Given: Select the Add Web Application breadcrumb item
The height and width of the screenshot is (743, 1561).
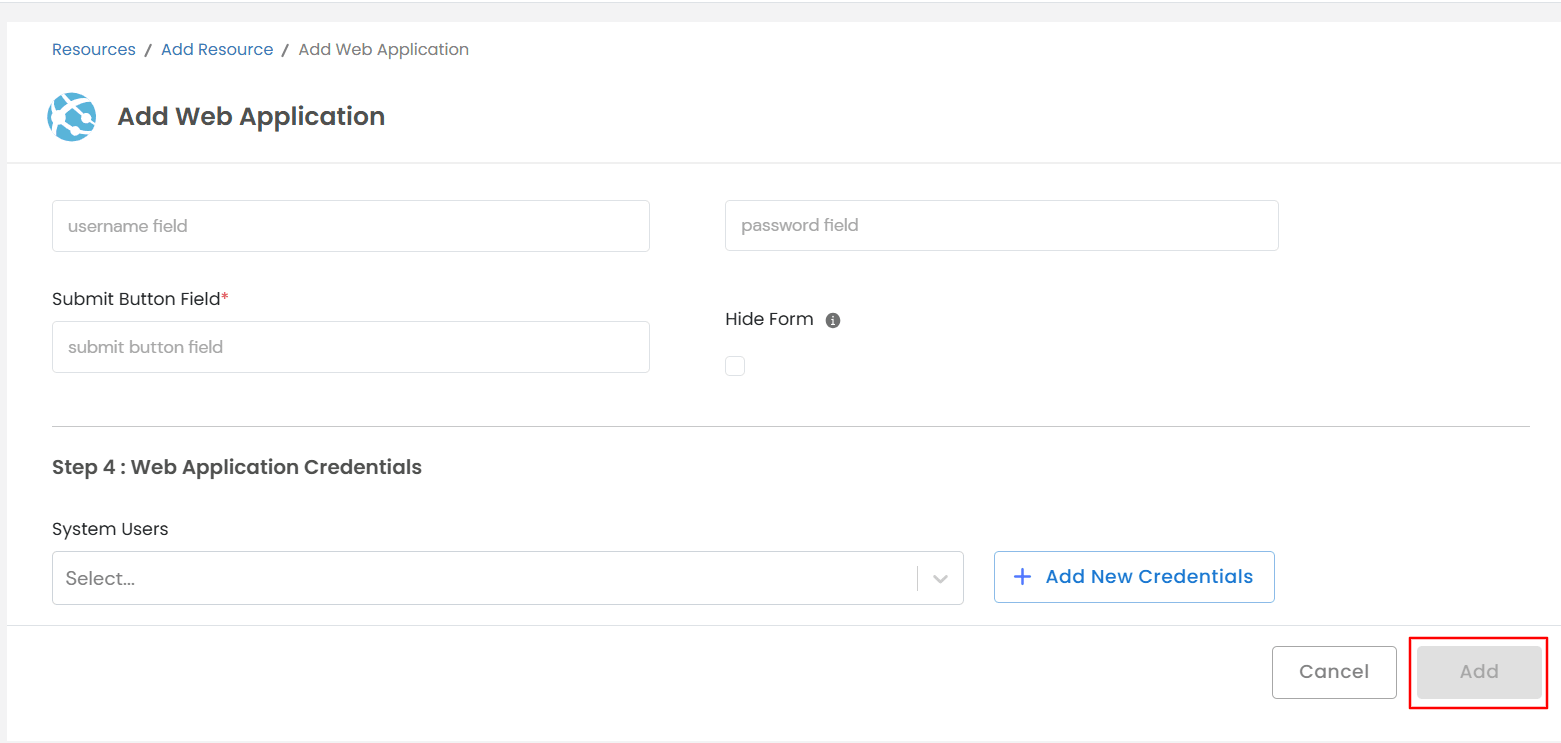Looking at the screenshot, I should click(x=383, y=49).
